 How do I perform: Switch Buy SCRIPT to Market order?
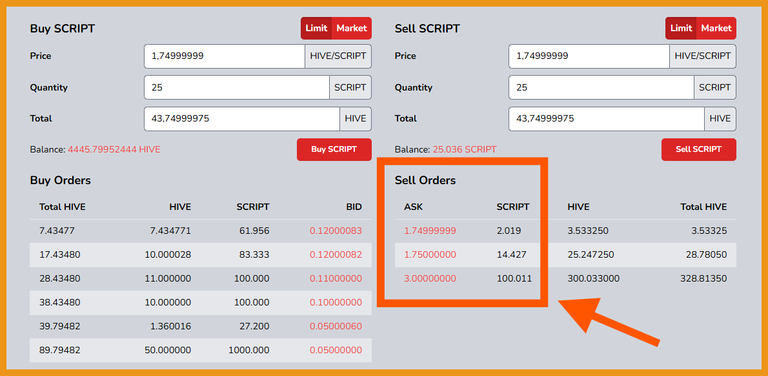[352, 28]
